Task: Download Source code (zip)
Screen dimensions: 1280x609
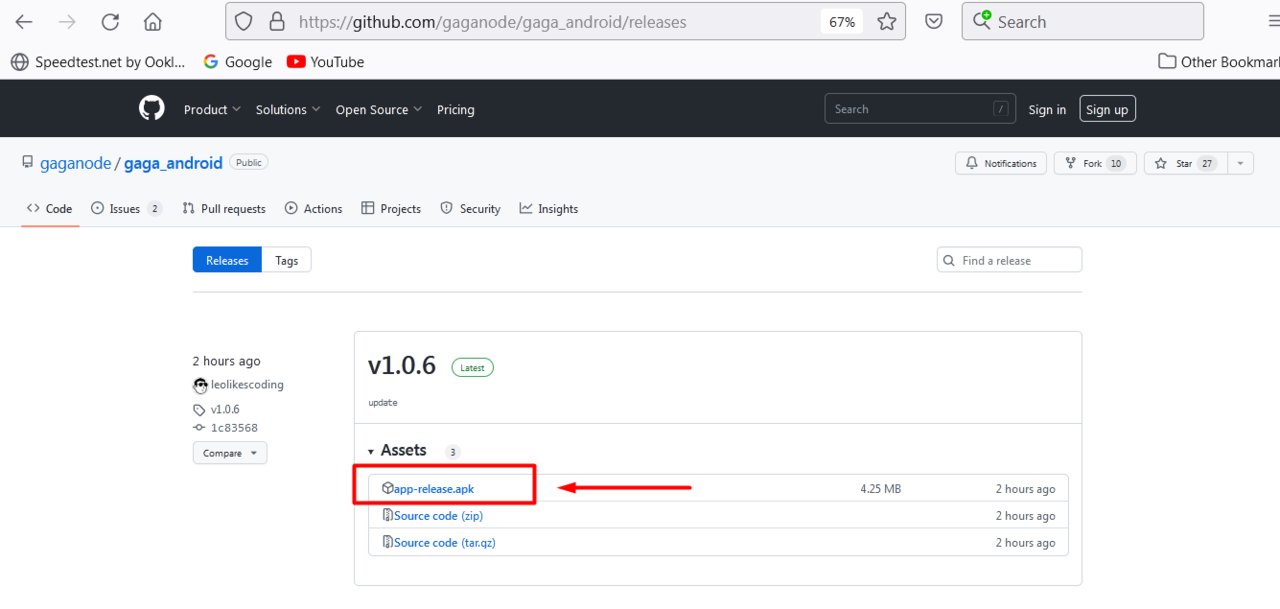Action: point(438,516)
